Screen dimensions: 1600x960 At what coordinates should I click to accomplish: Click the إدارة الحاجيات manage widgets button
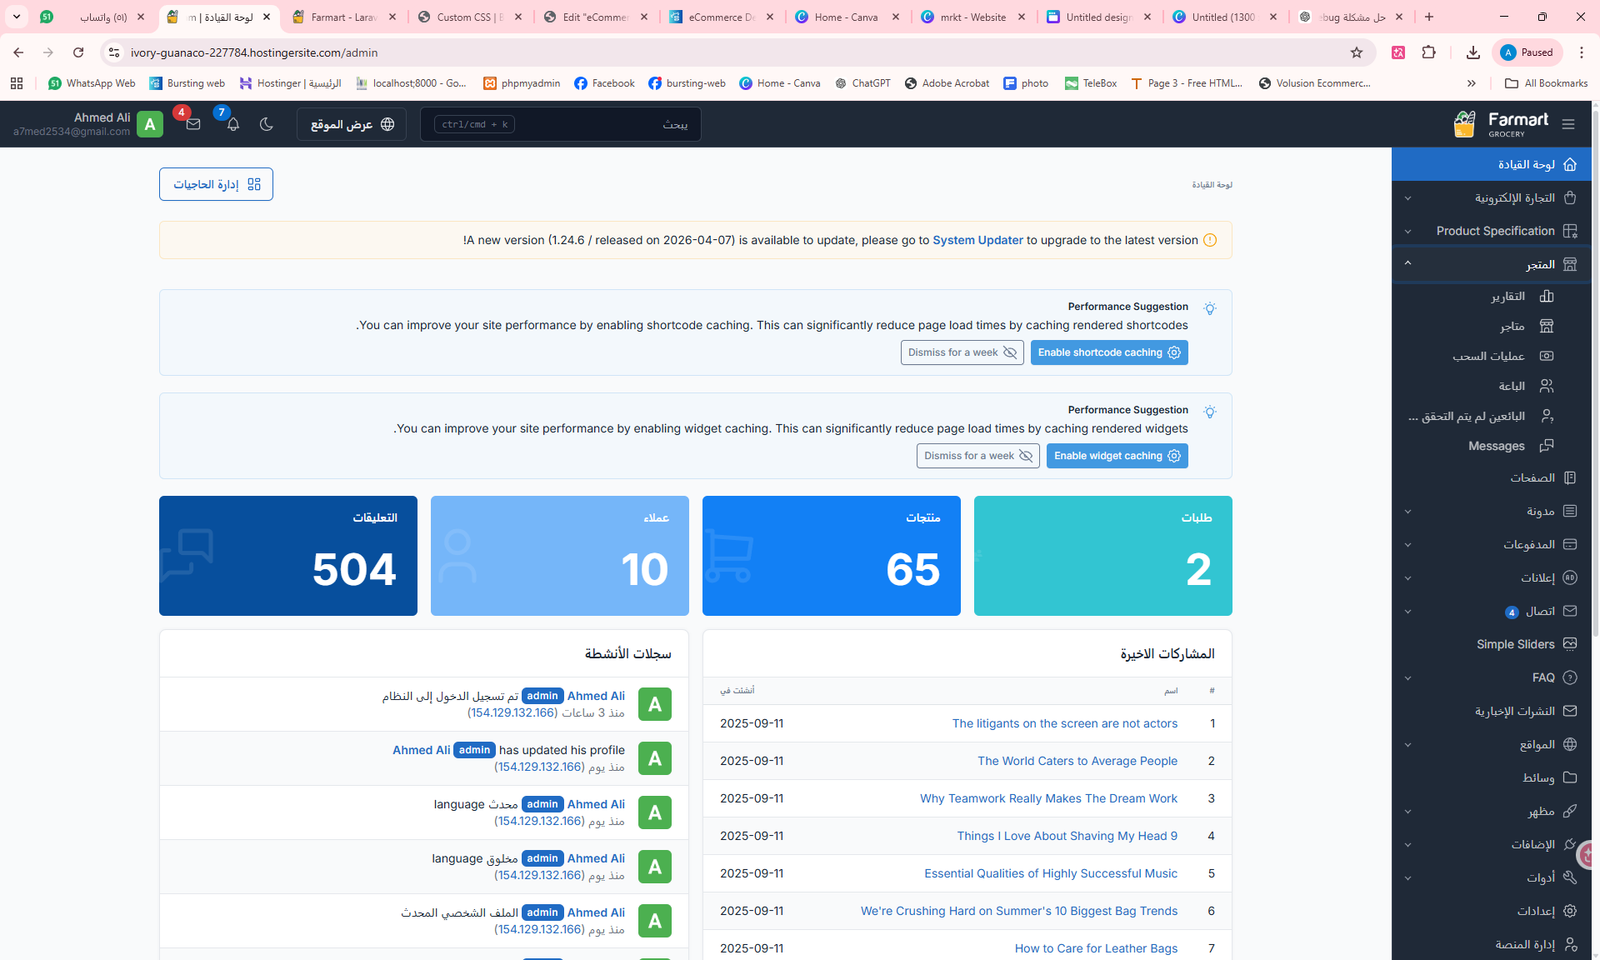tap(216, 184)
